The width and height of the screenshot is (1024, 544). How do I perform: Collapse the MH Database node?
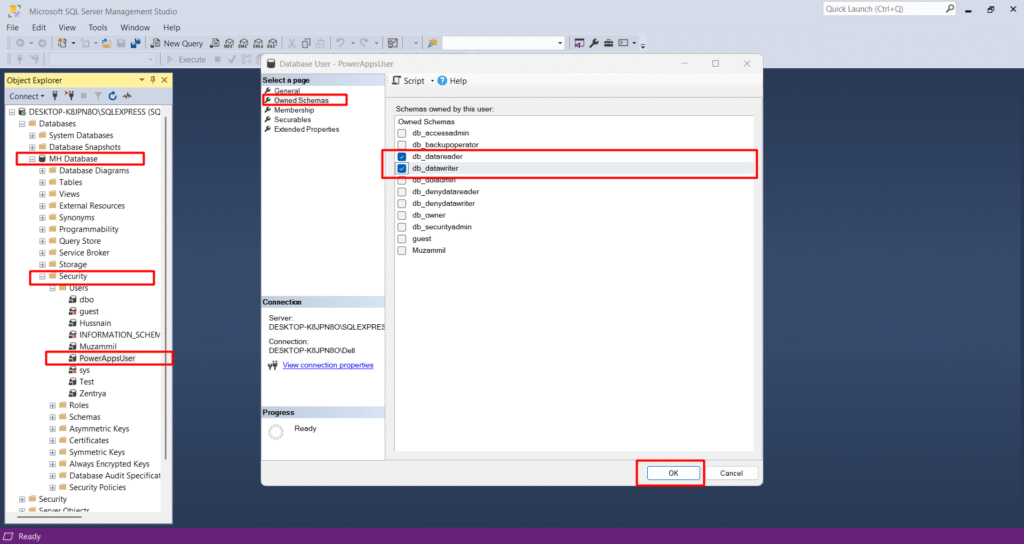(x=31, y=159)
